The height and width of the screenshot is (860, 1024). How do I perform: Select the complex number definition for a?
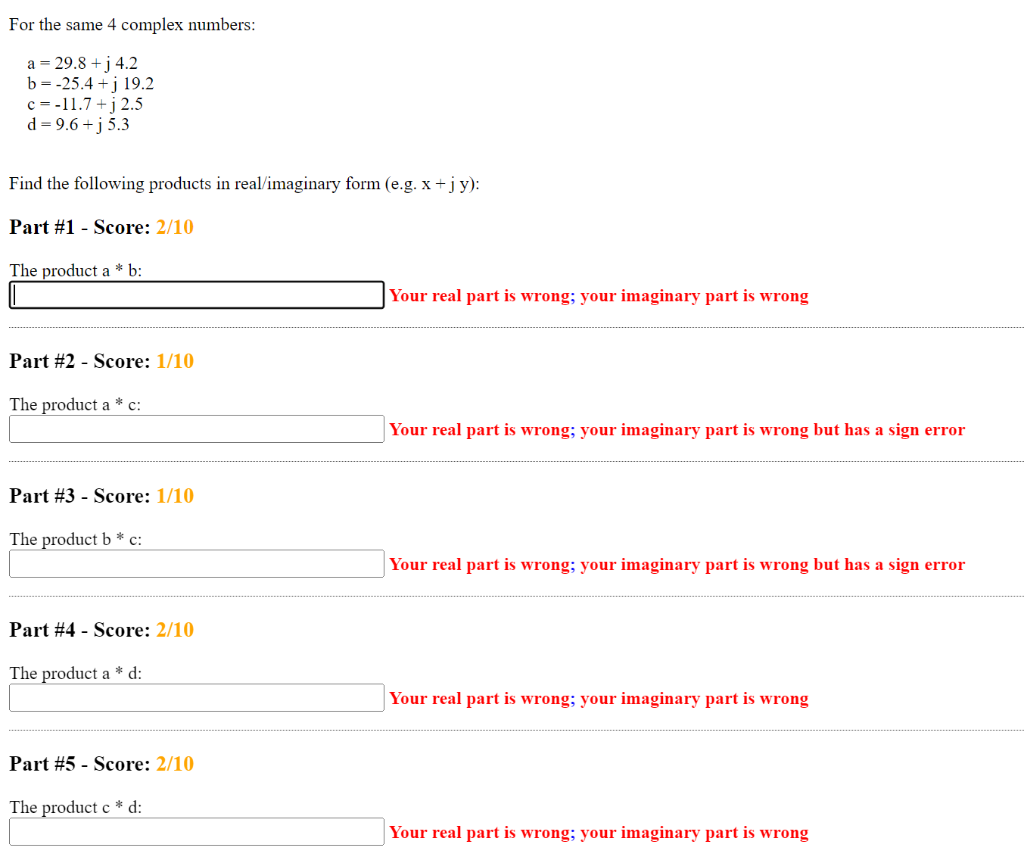(x=82, y=62)
